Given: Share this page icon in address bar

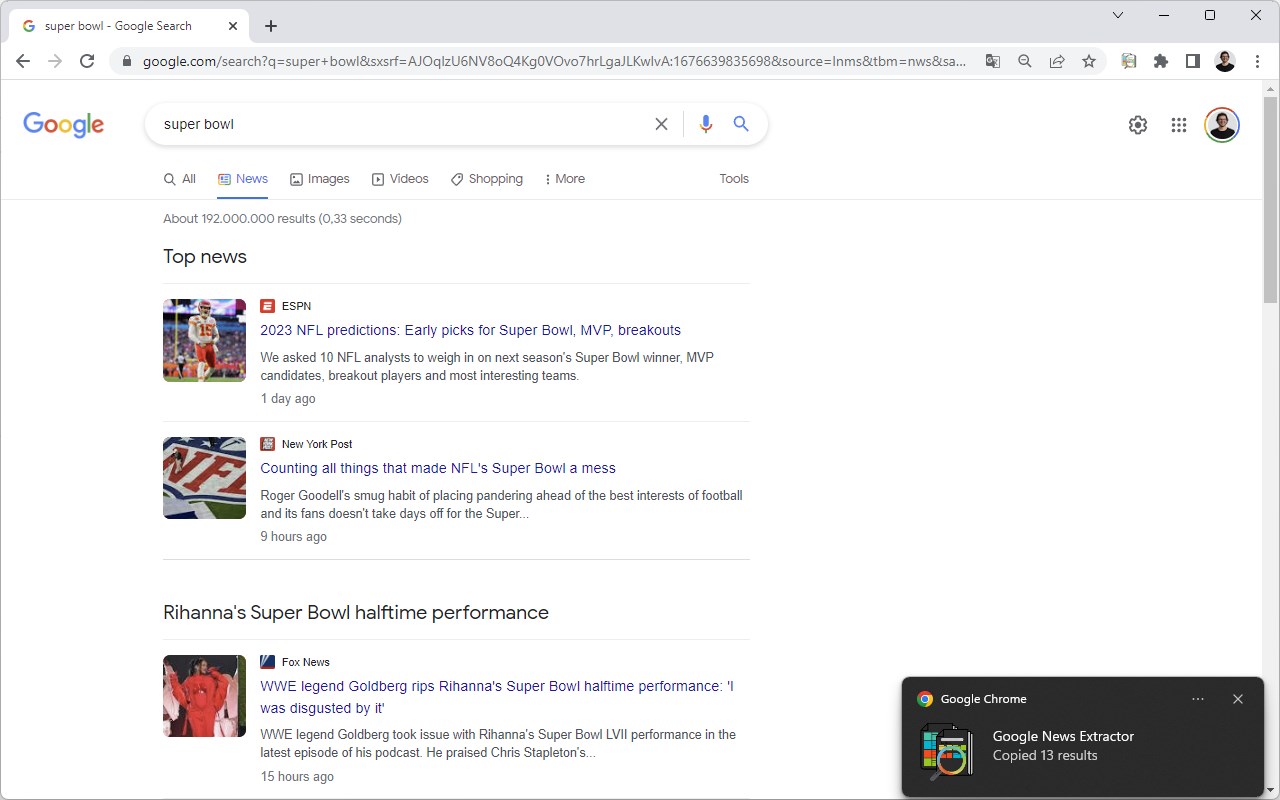Looking at the screenshot, I should (1057, 61).
